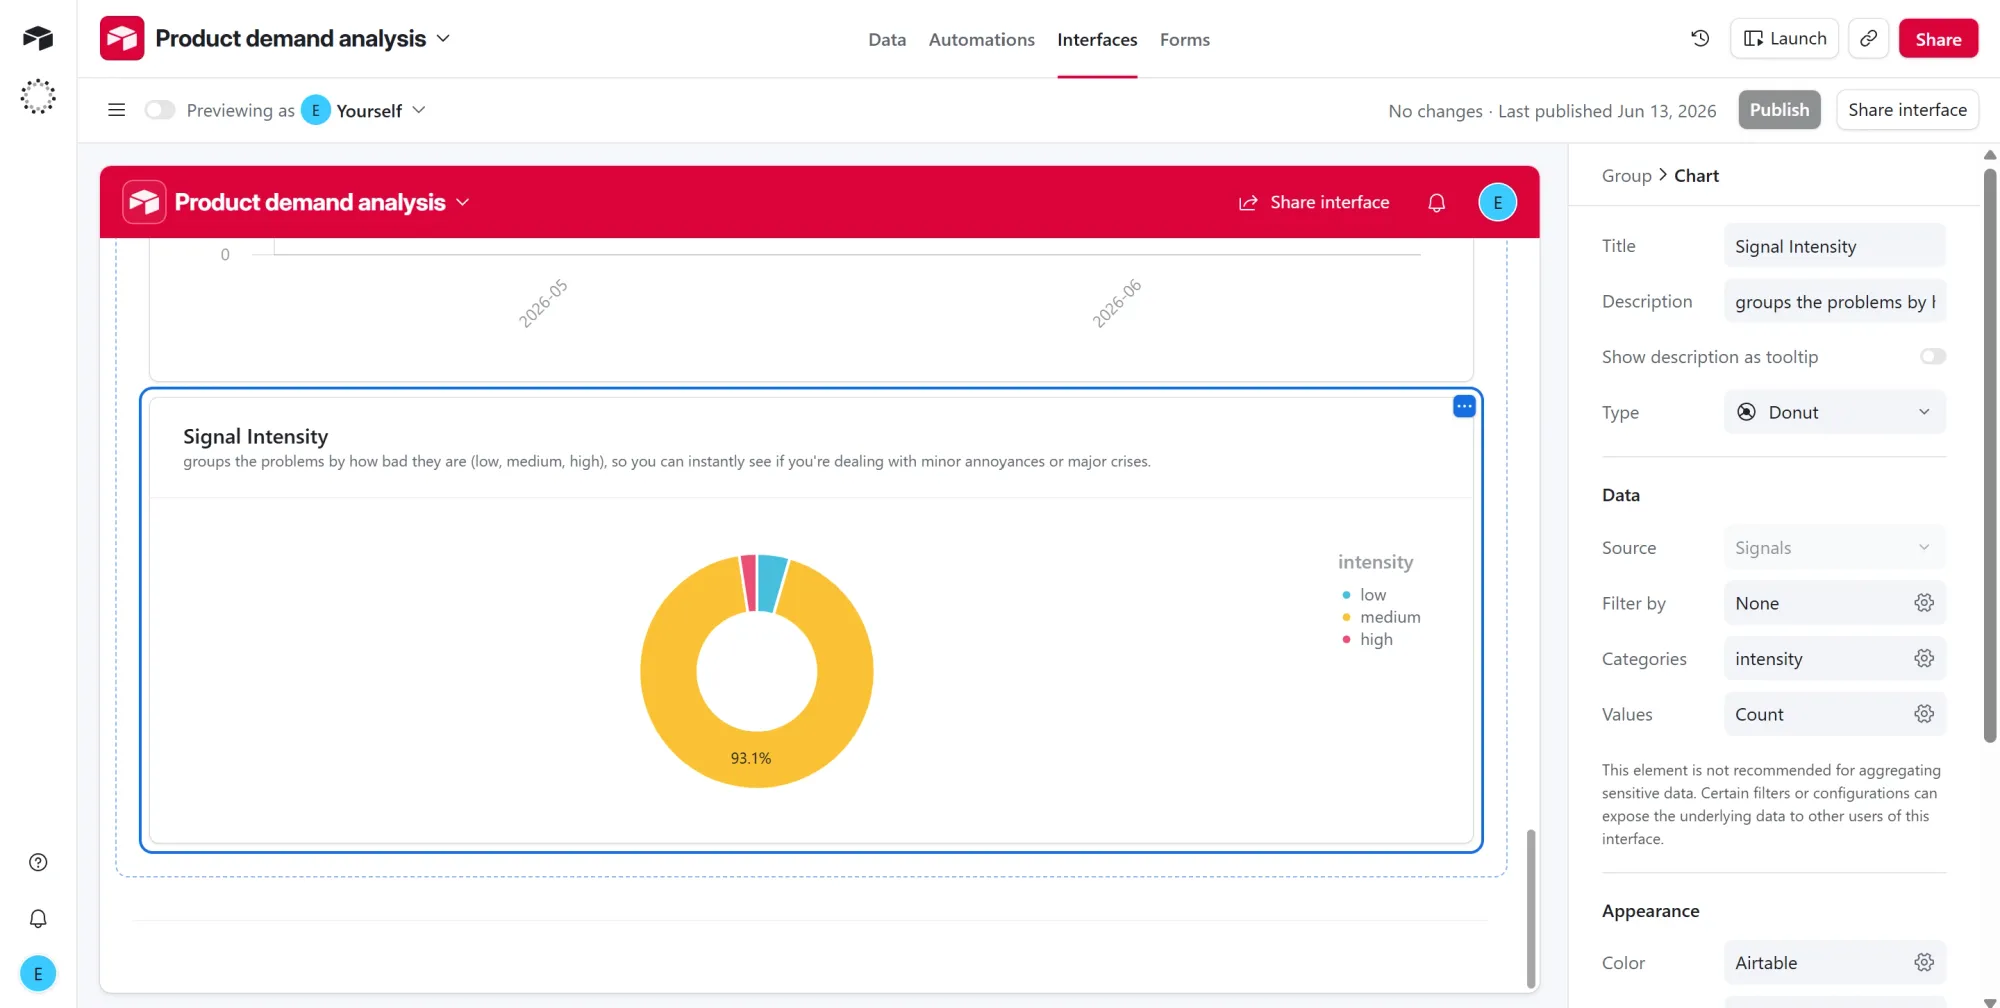The height and width of the screenshot is (1008, 2000).
Task: Switch to the Data tab
Action: pyautogui.click(x=887, y=40)
